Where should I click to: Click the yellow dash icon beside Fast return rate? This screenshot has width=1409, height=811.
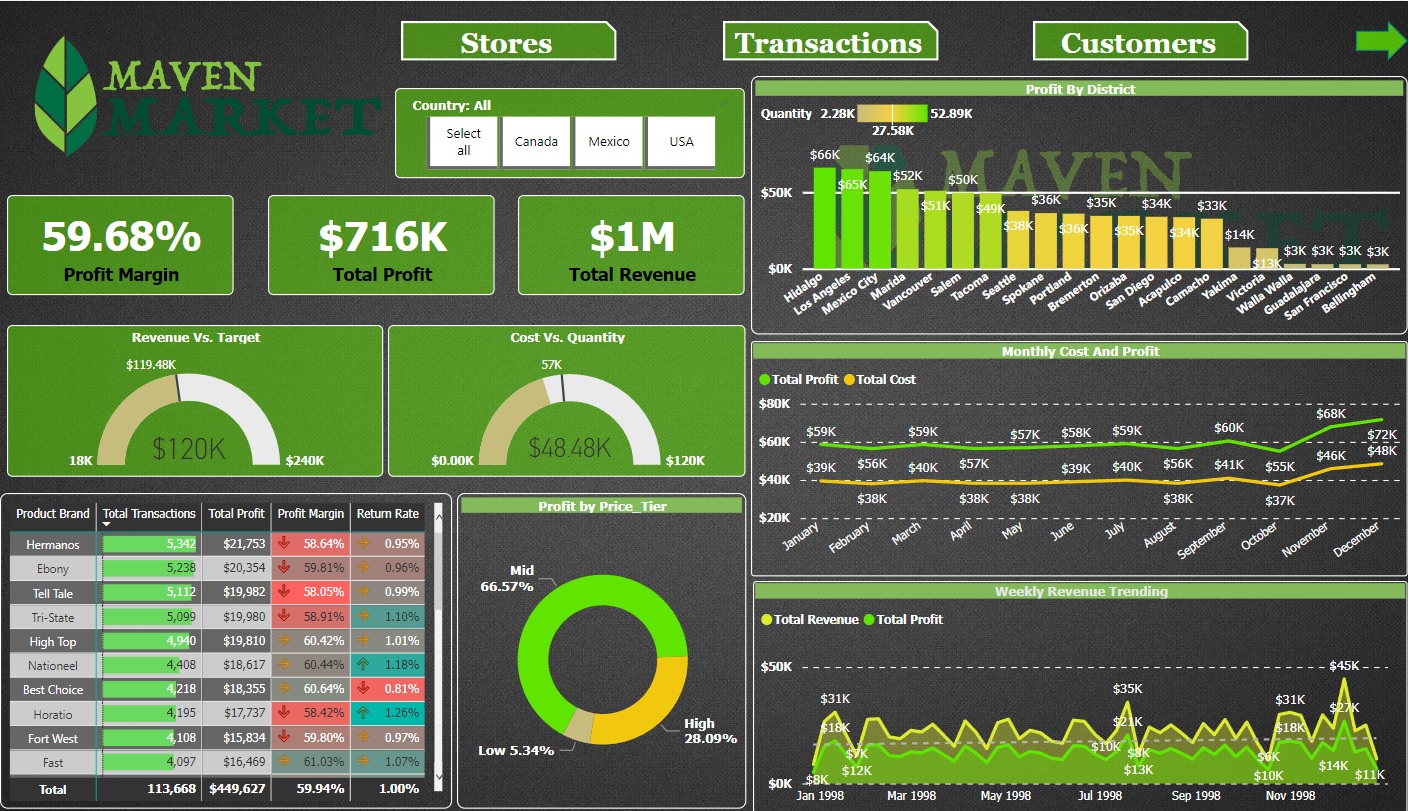[361, 761]
